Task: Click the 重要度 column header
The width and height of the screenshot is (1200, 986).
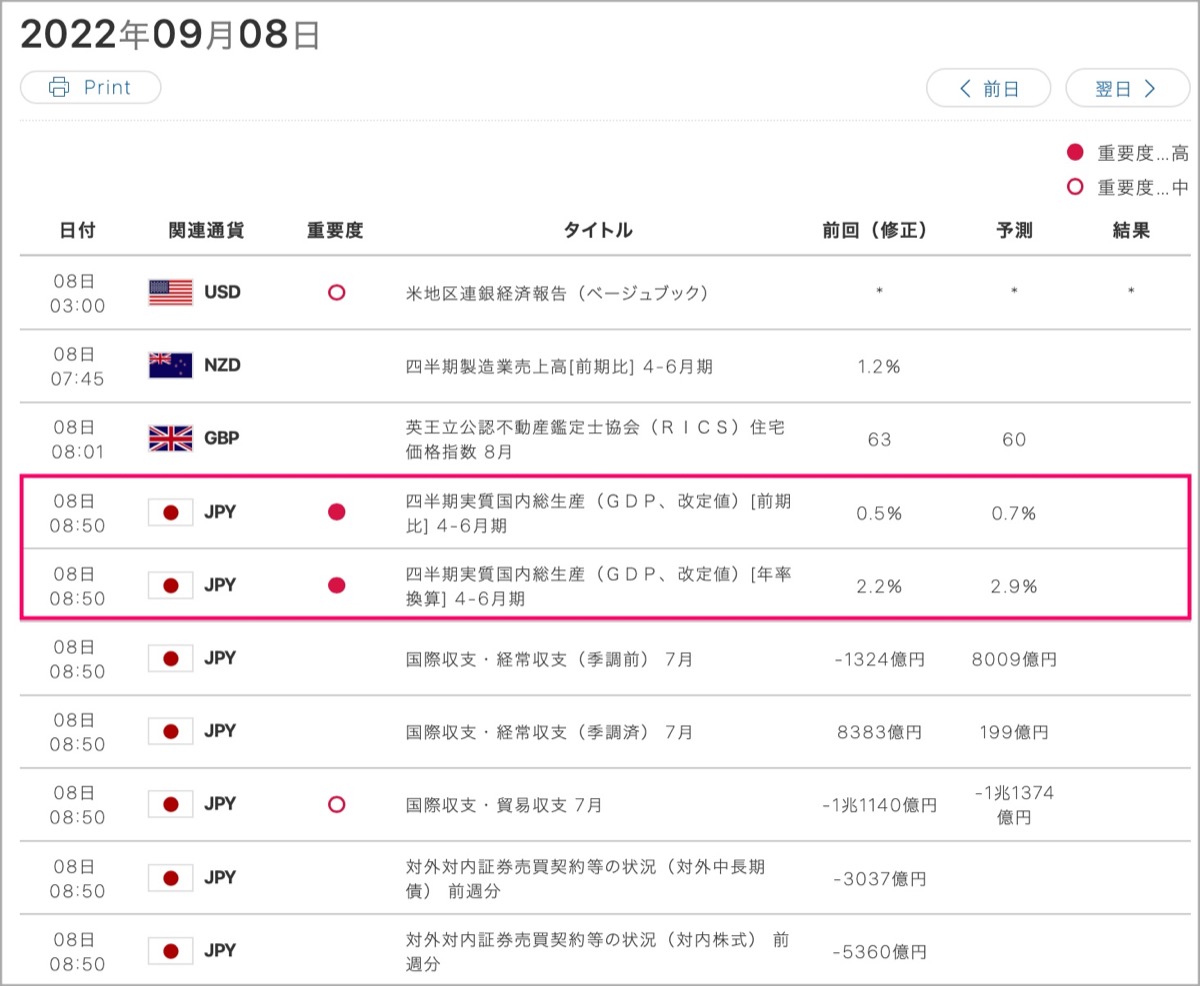Action: point(335,230)
